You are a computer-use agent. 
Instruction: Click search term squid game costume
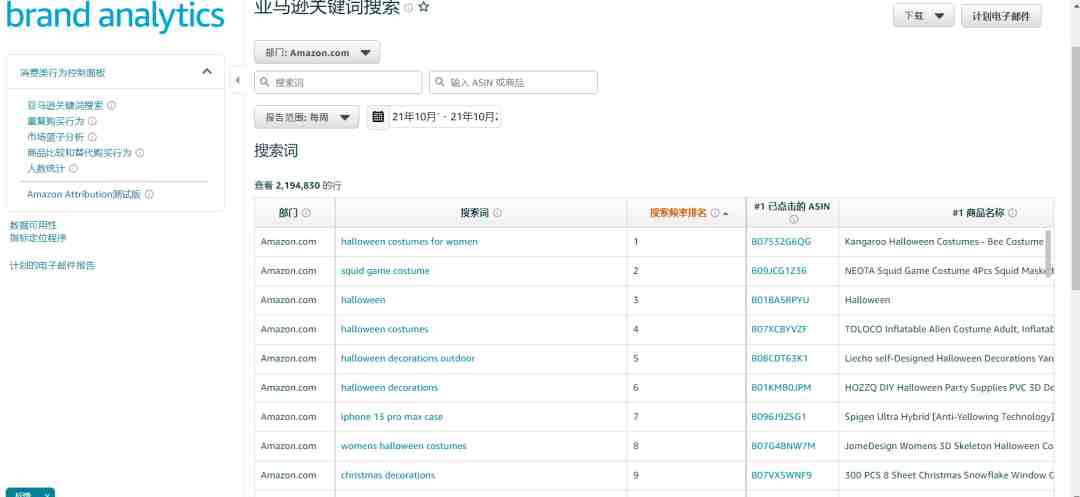(385, 271)
